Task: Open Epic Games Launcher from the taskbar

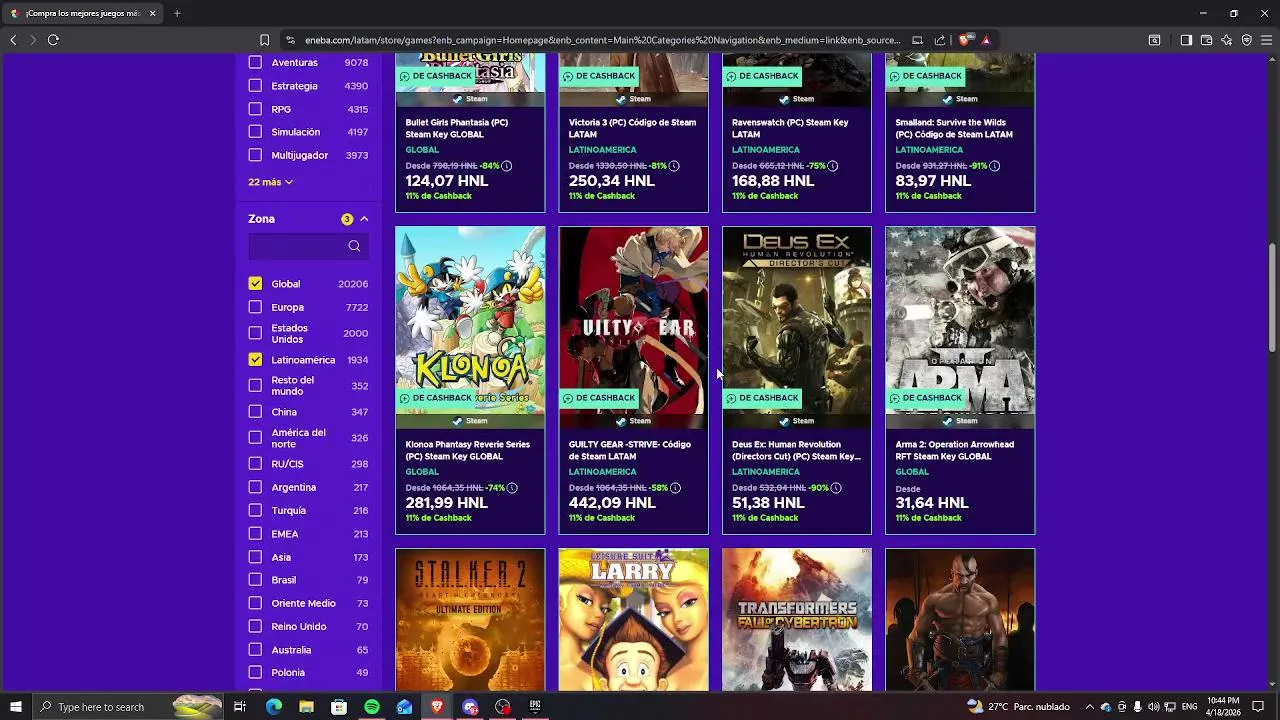Action: (535, 707)
